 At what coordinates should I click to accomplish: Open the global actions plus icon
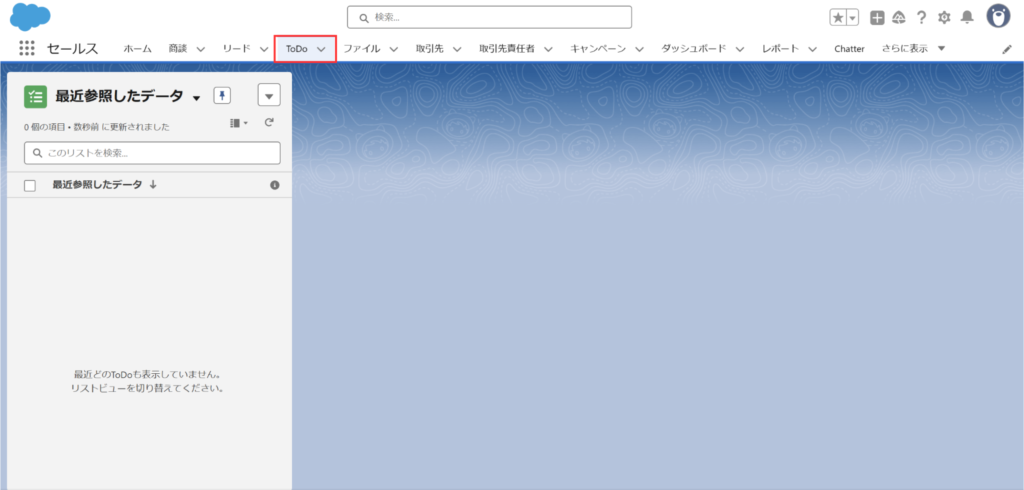(x=877, y=18)
